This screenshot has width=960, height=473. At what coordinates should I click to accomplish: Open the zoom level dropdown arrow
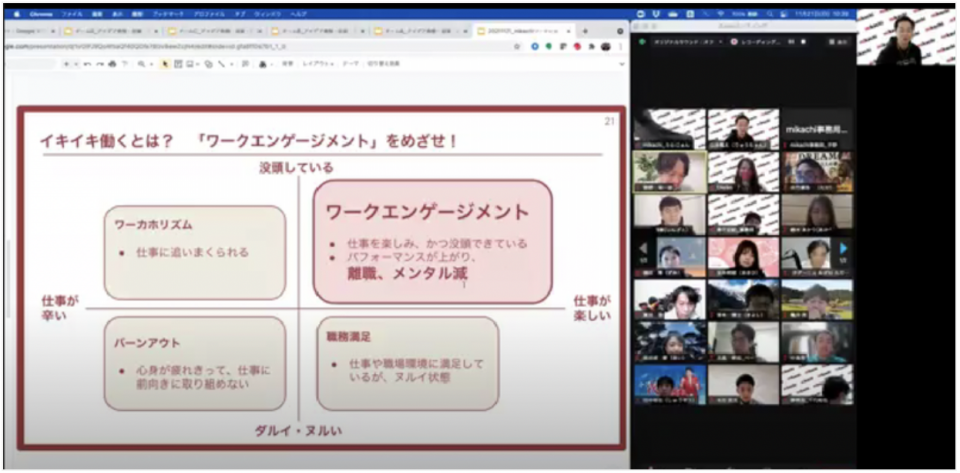[x=151, y=64]
